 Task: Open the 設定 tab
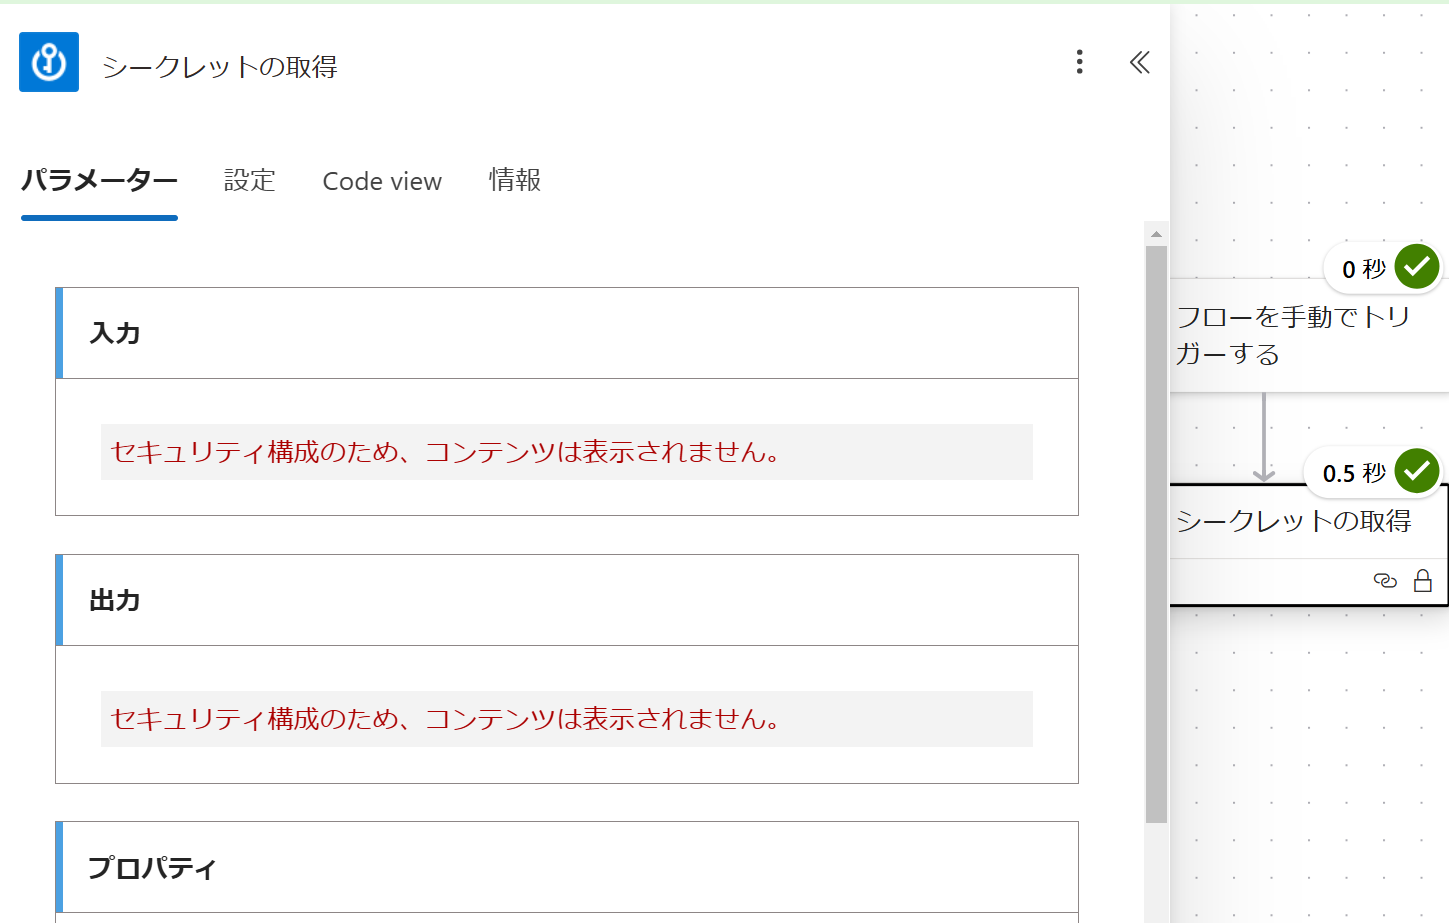(250, 181)
